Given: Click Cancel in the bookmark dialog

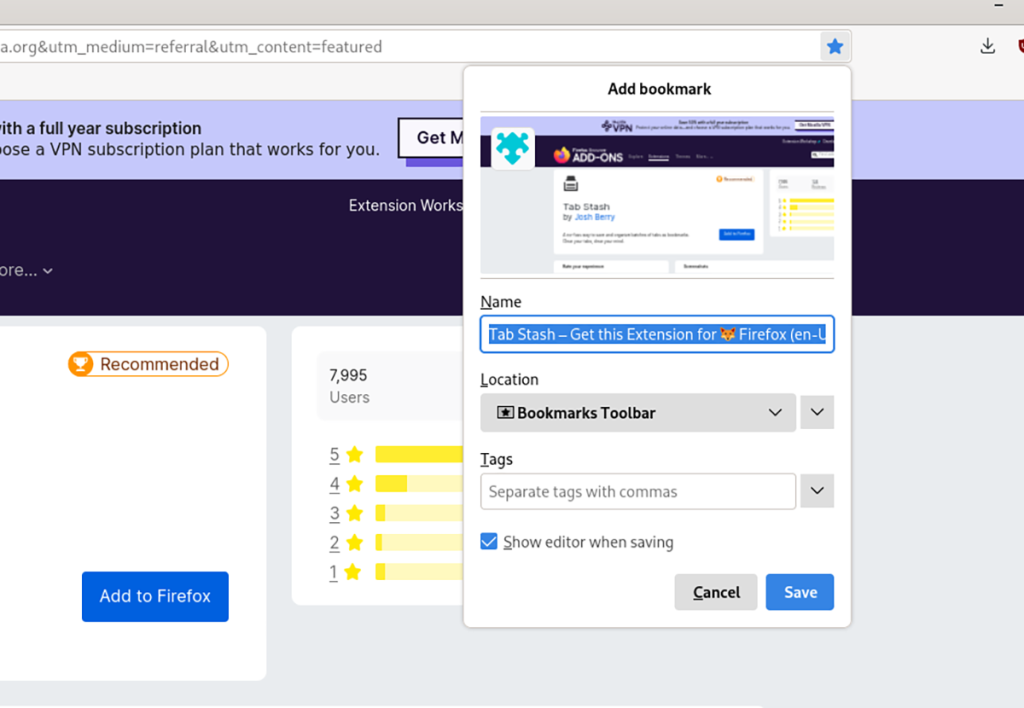Looking at the screenshot, I should (715, 592).
